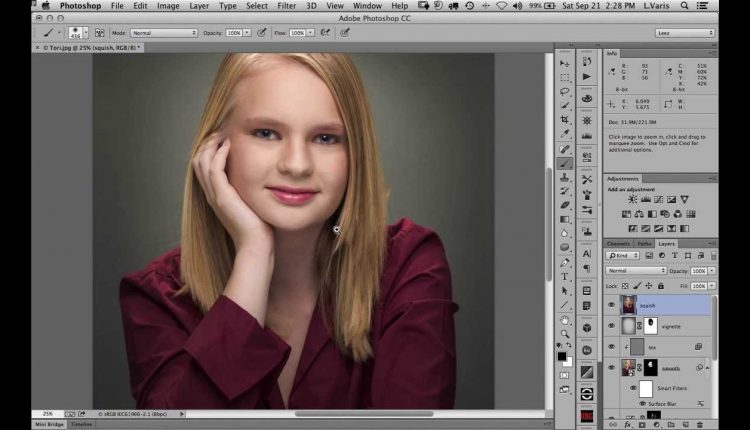Viewport: 750px width, 430px height.
Task: Delete layer with the trash icon
Action: (700, 424)
